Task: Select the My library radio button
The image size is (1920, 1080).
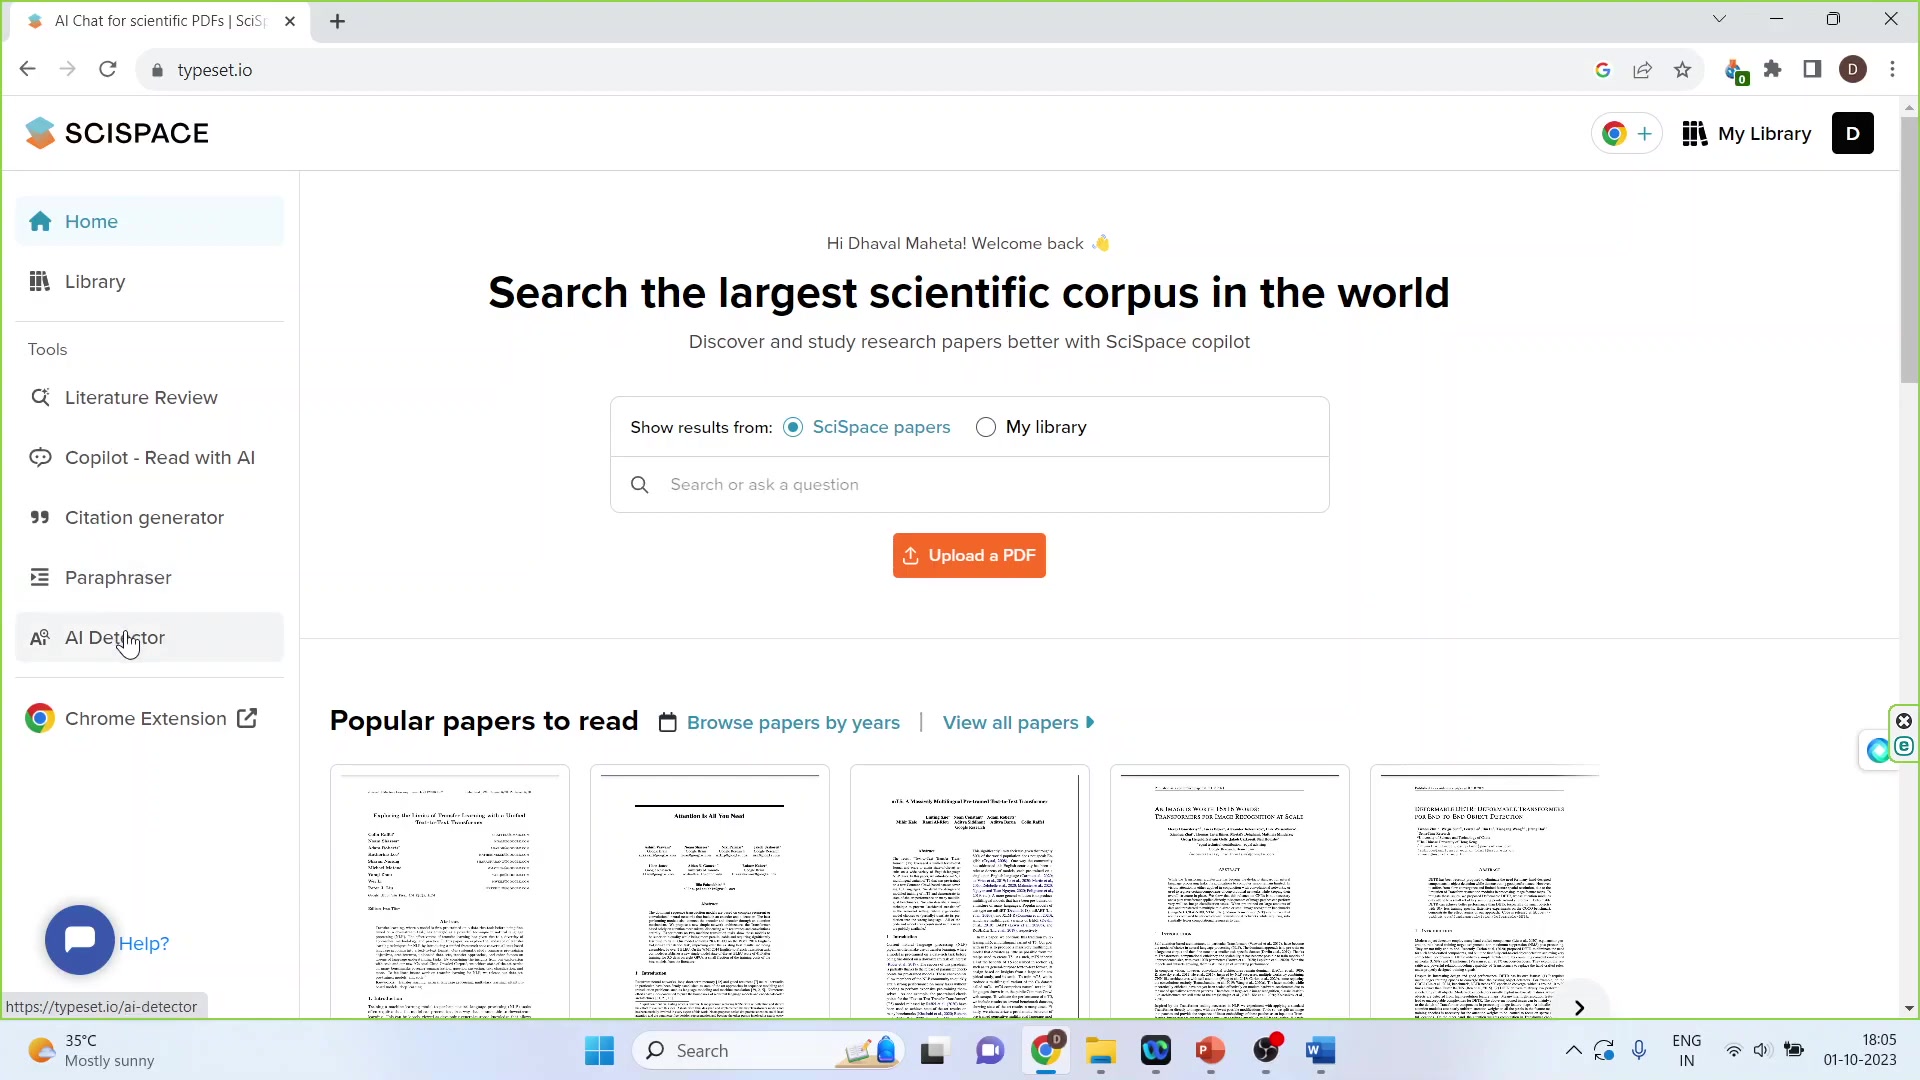Action: click(x=987, y=427)
